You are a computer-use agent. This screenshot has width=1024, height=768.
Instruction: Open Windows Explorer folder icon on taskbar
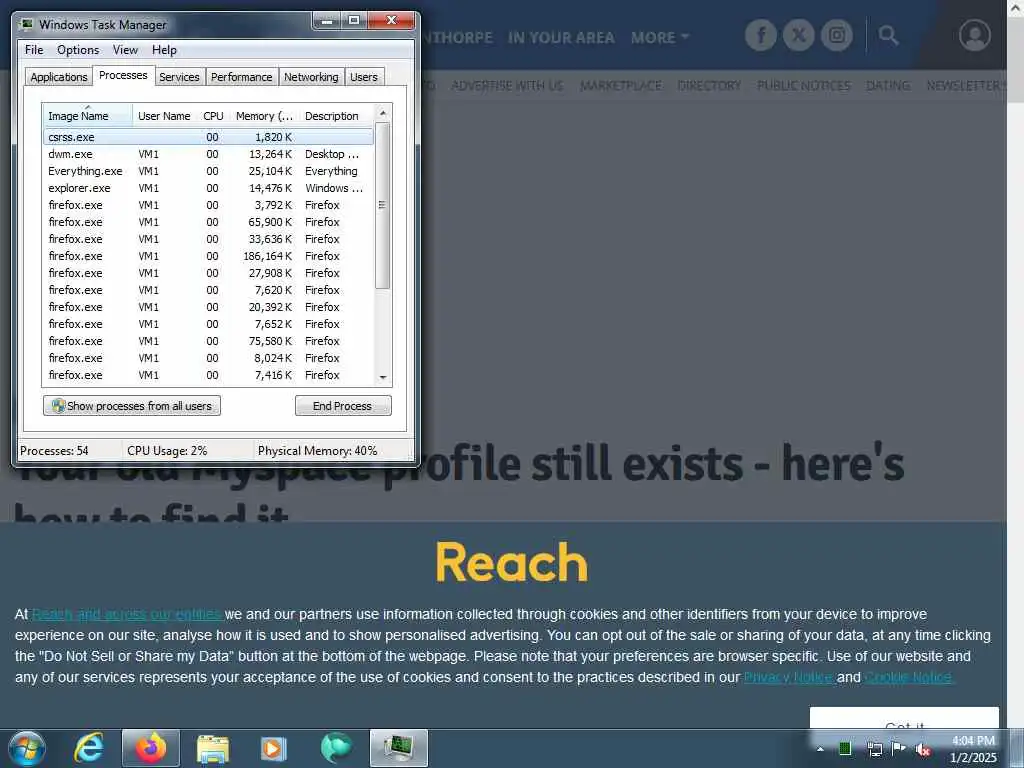pyautogui.click(x=212, y=748)
